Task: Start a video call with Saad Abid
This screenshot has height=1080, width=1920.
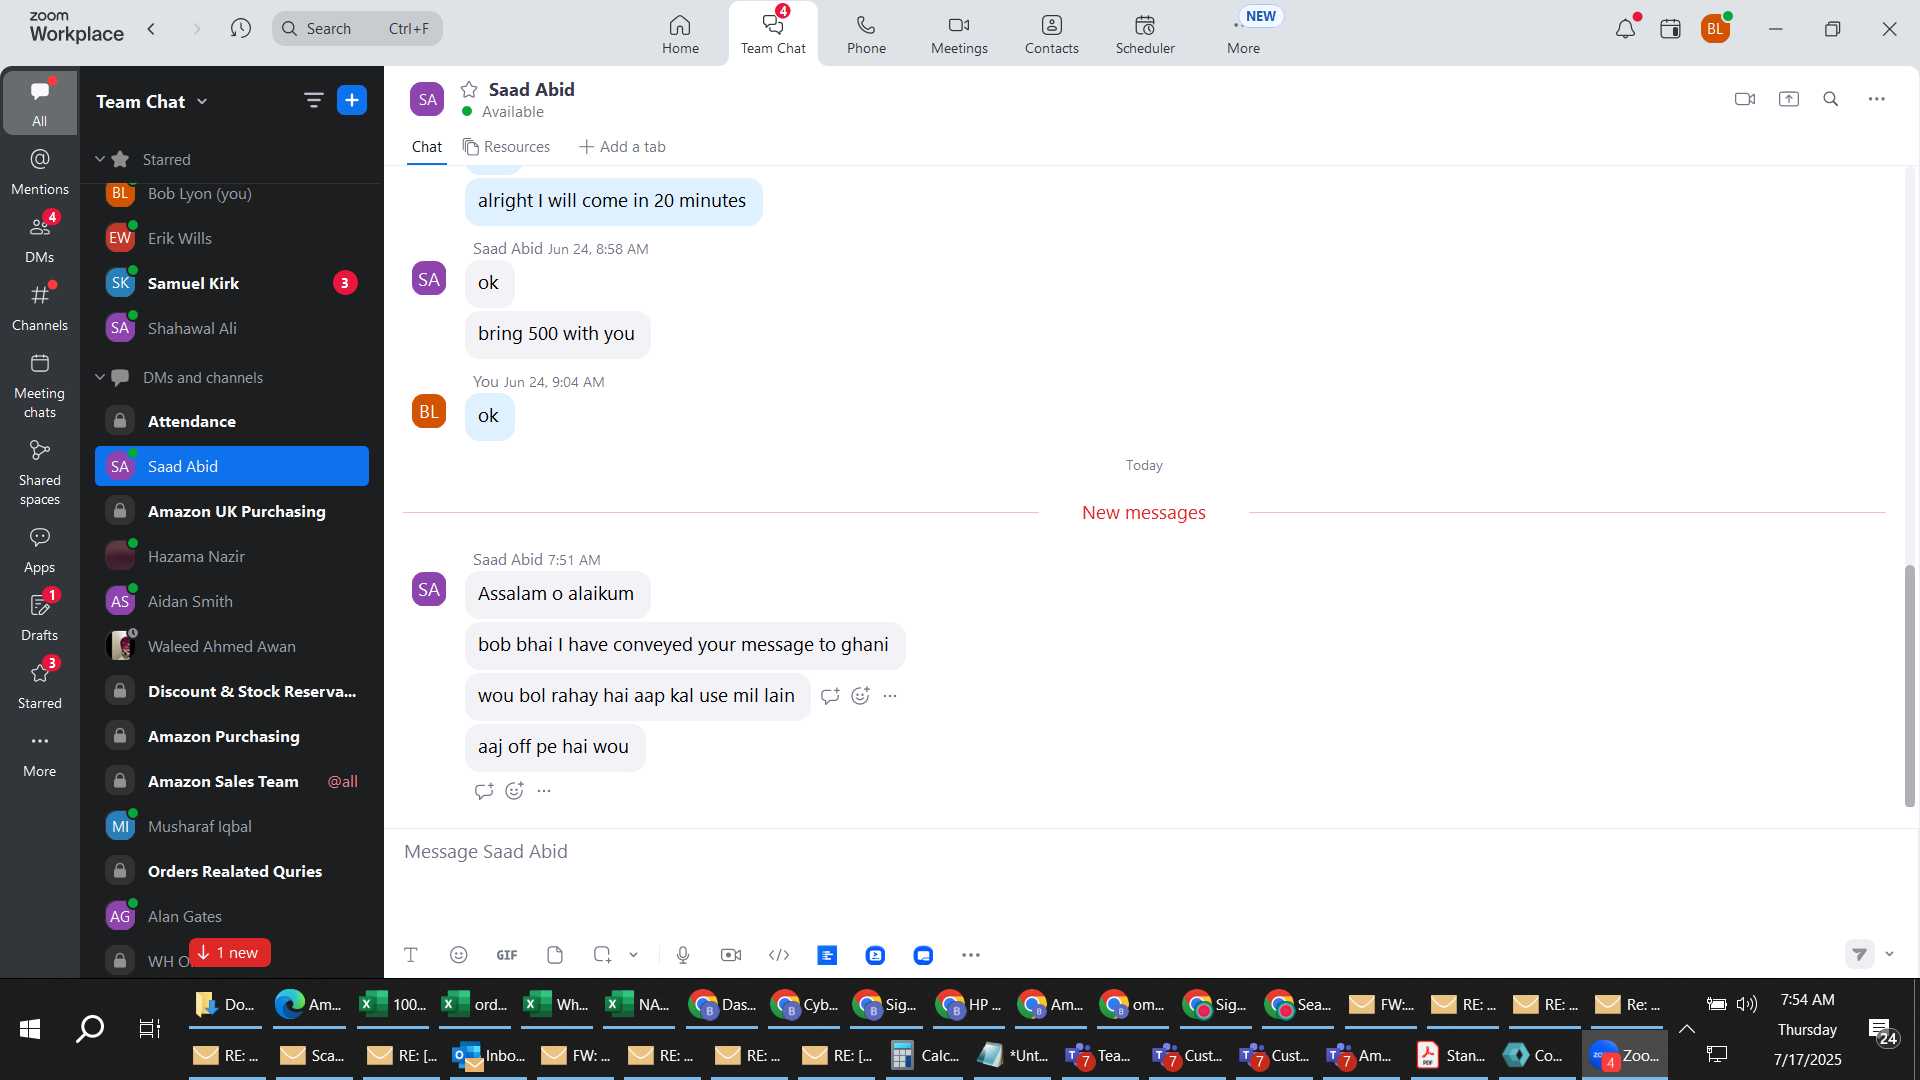Action: tap(1745, 99)
